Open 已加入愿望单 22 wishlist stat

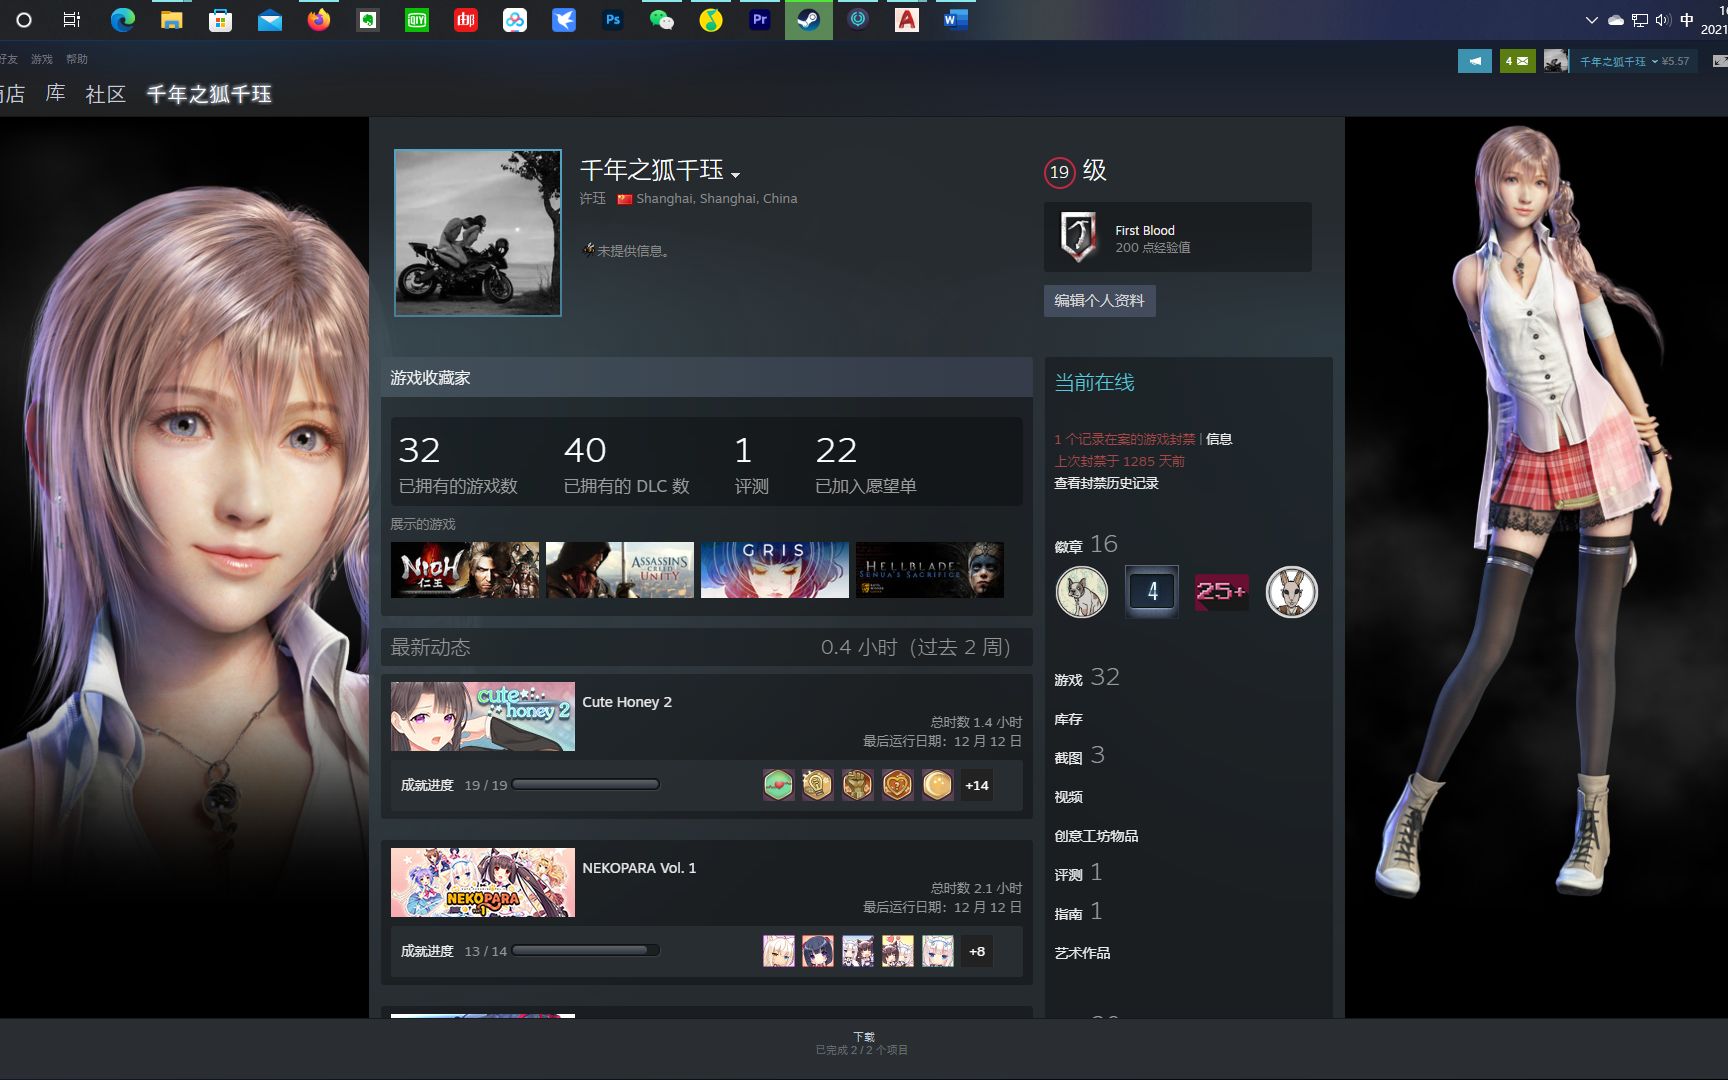(866, 465)
